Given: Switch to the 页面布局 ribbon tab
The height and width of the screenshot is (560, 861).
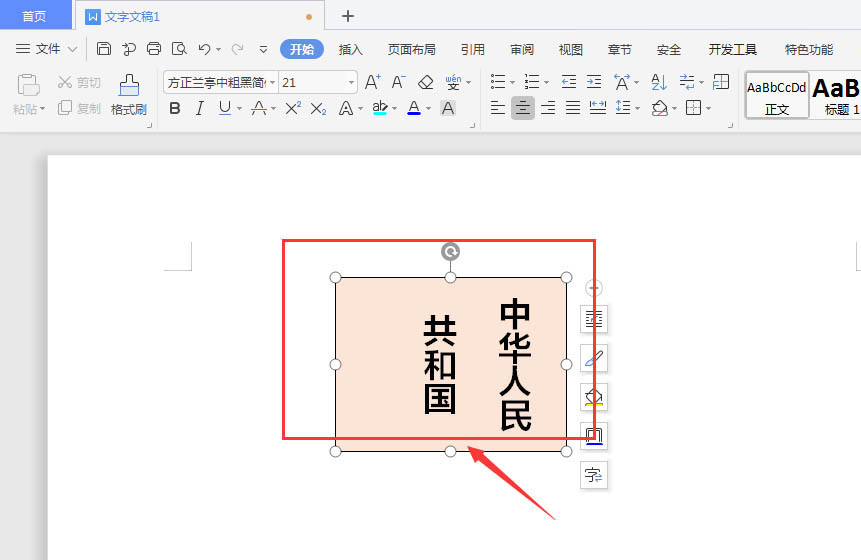Looking at the screenshot, I should click(412, 49).
